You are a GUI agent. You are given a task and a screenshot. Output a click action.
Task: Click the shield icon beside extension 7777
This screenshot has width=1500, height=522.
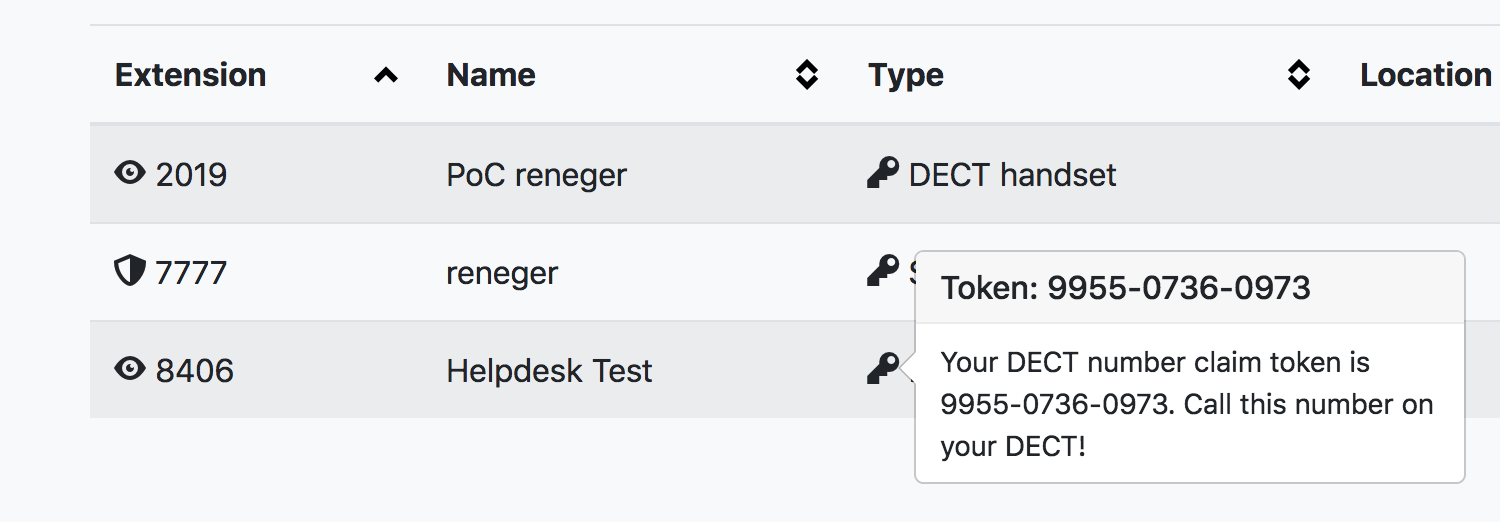coord(130,270)
